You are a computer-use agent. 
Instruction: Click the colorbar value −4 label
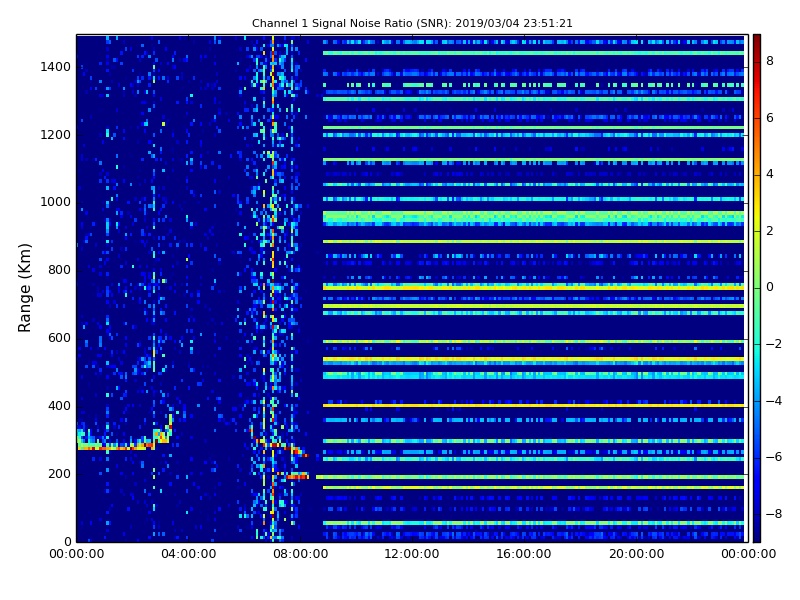point(774,401)
